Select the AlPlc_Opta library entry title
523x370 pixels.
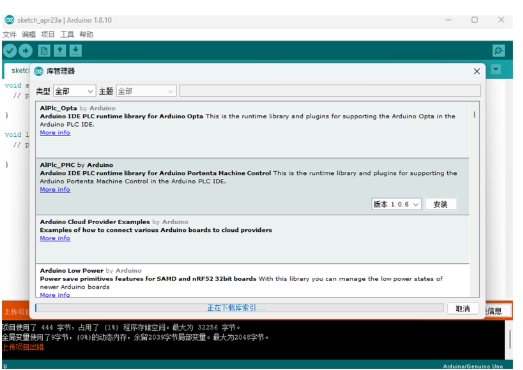pyautogui.click(x=58, y=108)
